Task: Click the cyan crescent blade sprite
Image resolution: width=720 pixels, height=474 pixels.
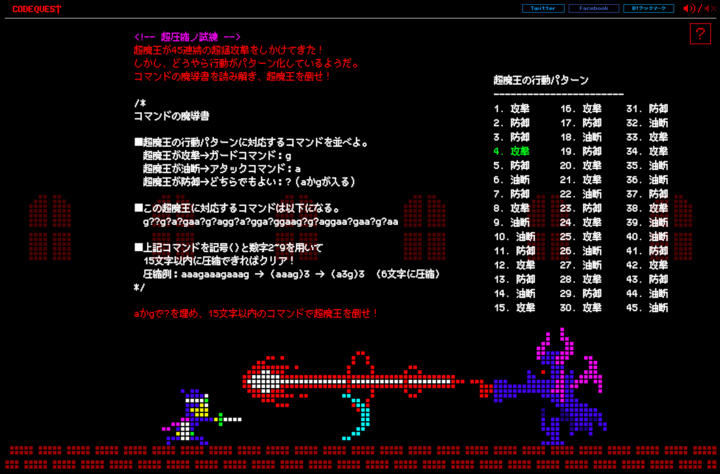Action: point(357,417)
